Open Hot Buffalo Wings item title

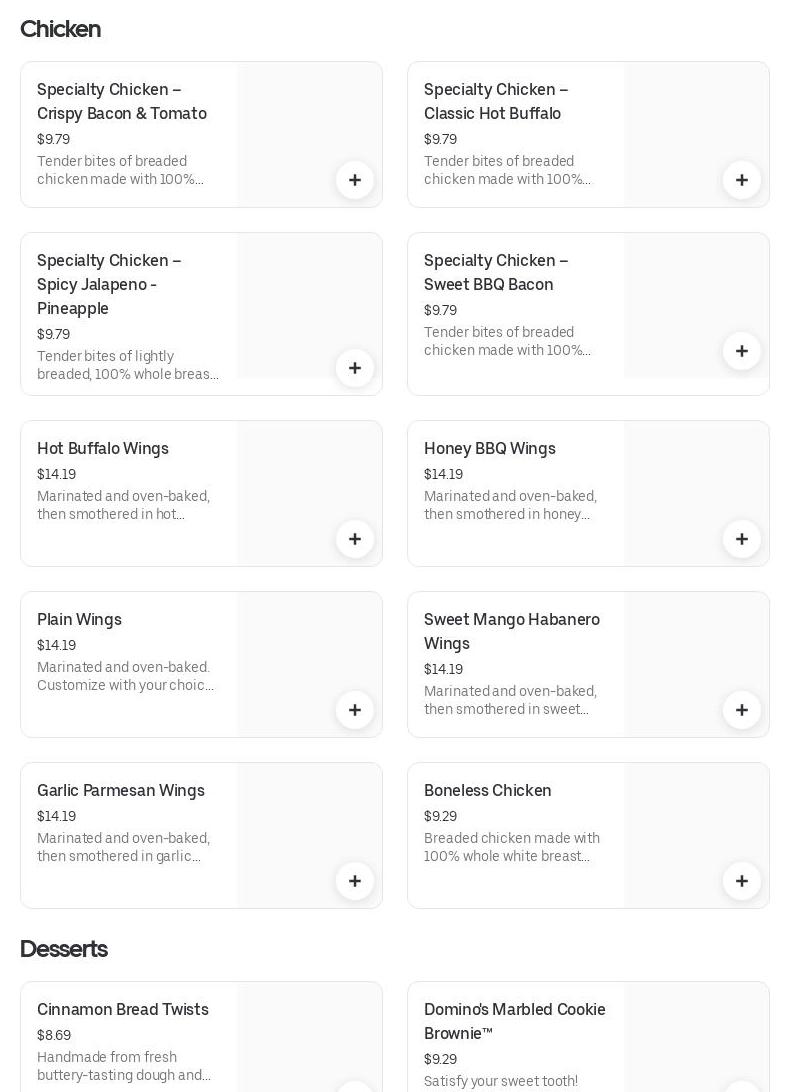tap(103, 449)
